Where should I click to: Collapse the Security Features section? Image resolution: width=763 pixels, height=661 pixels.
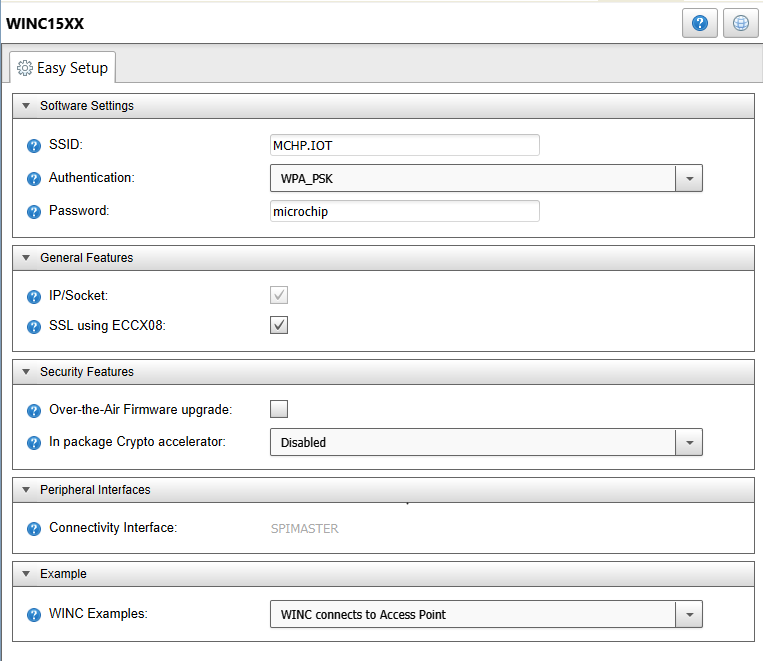click(26, 372)
